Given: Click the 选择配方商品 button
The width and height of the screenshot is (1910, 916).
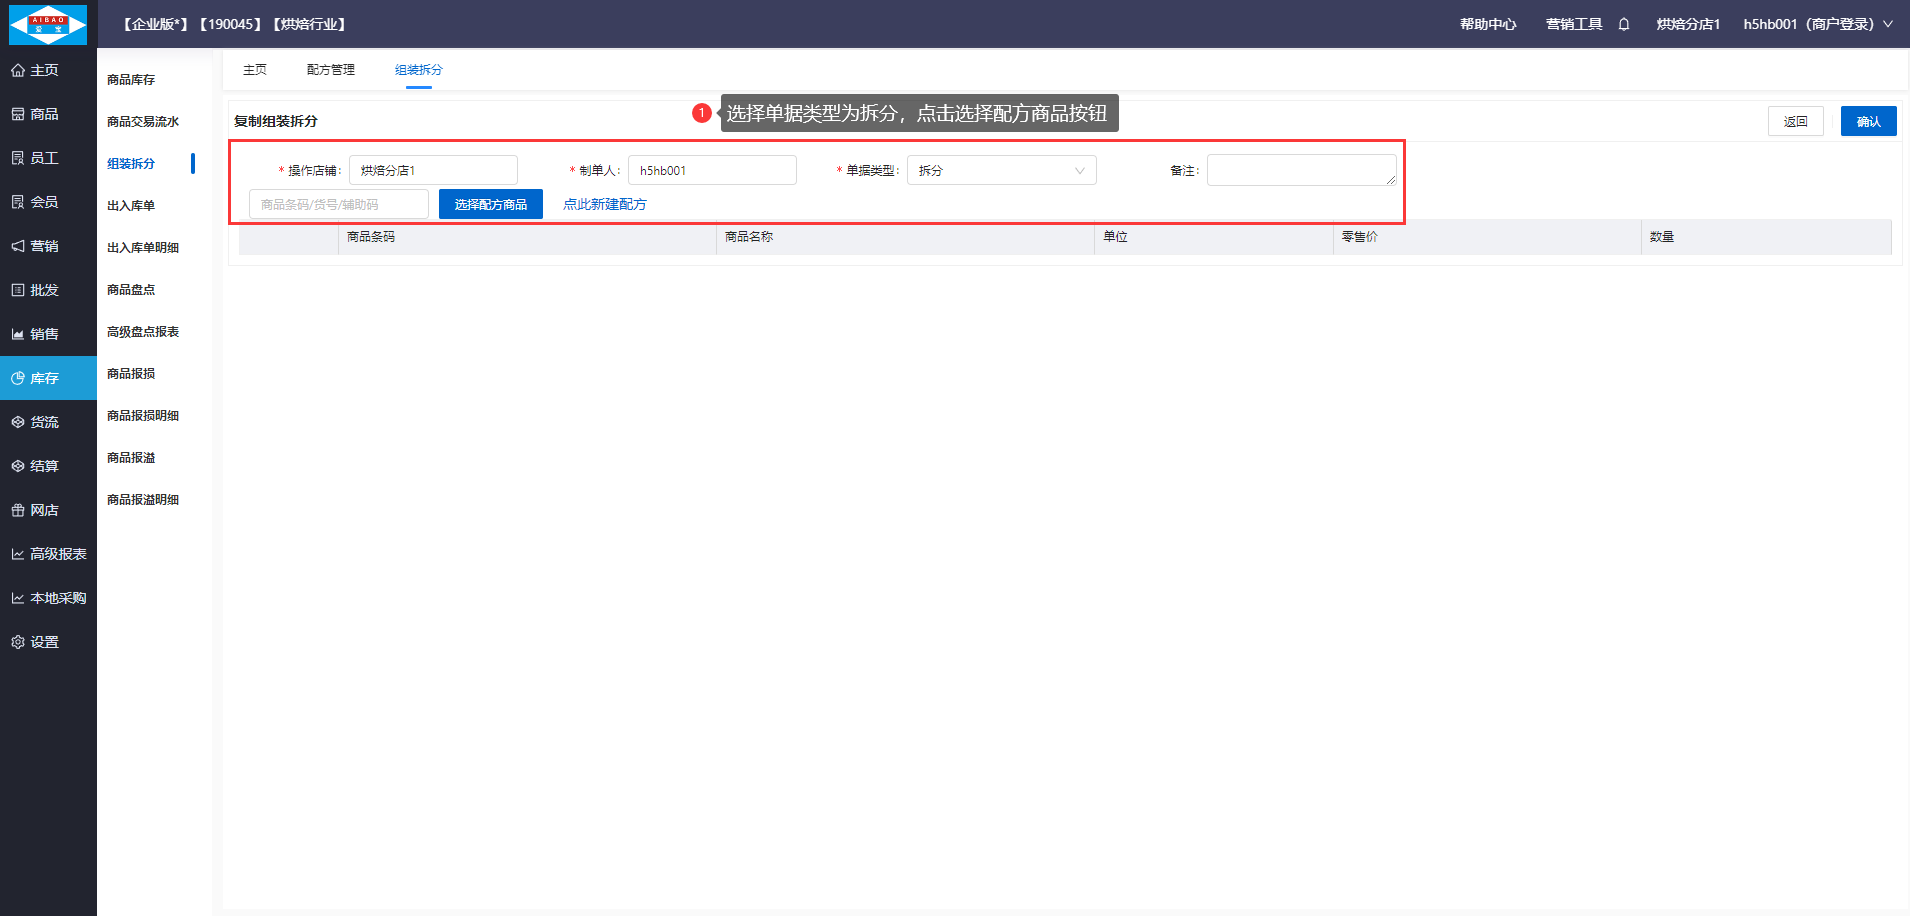Looking at the screenshot, I should pos(490,204).
